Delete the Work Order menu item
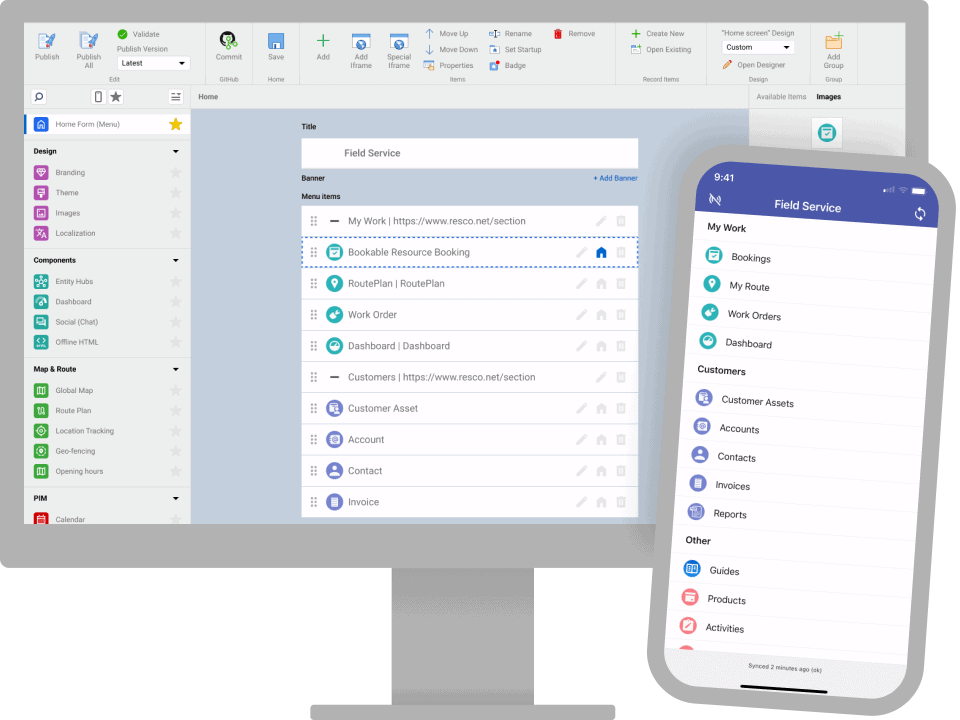The image size is (960, 720). pos(621,315)
